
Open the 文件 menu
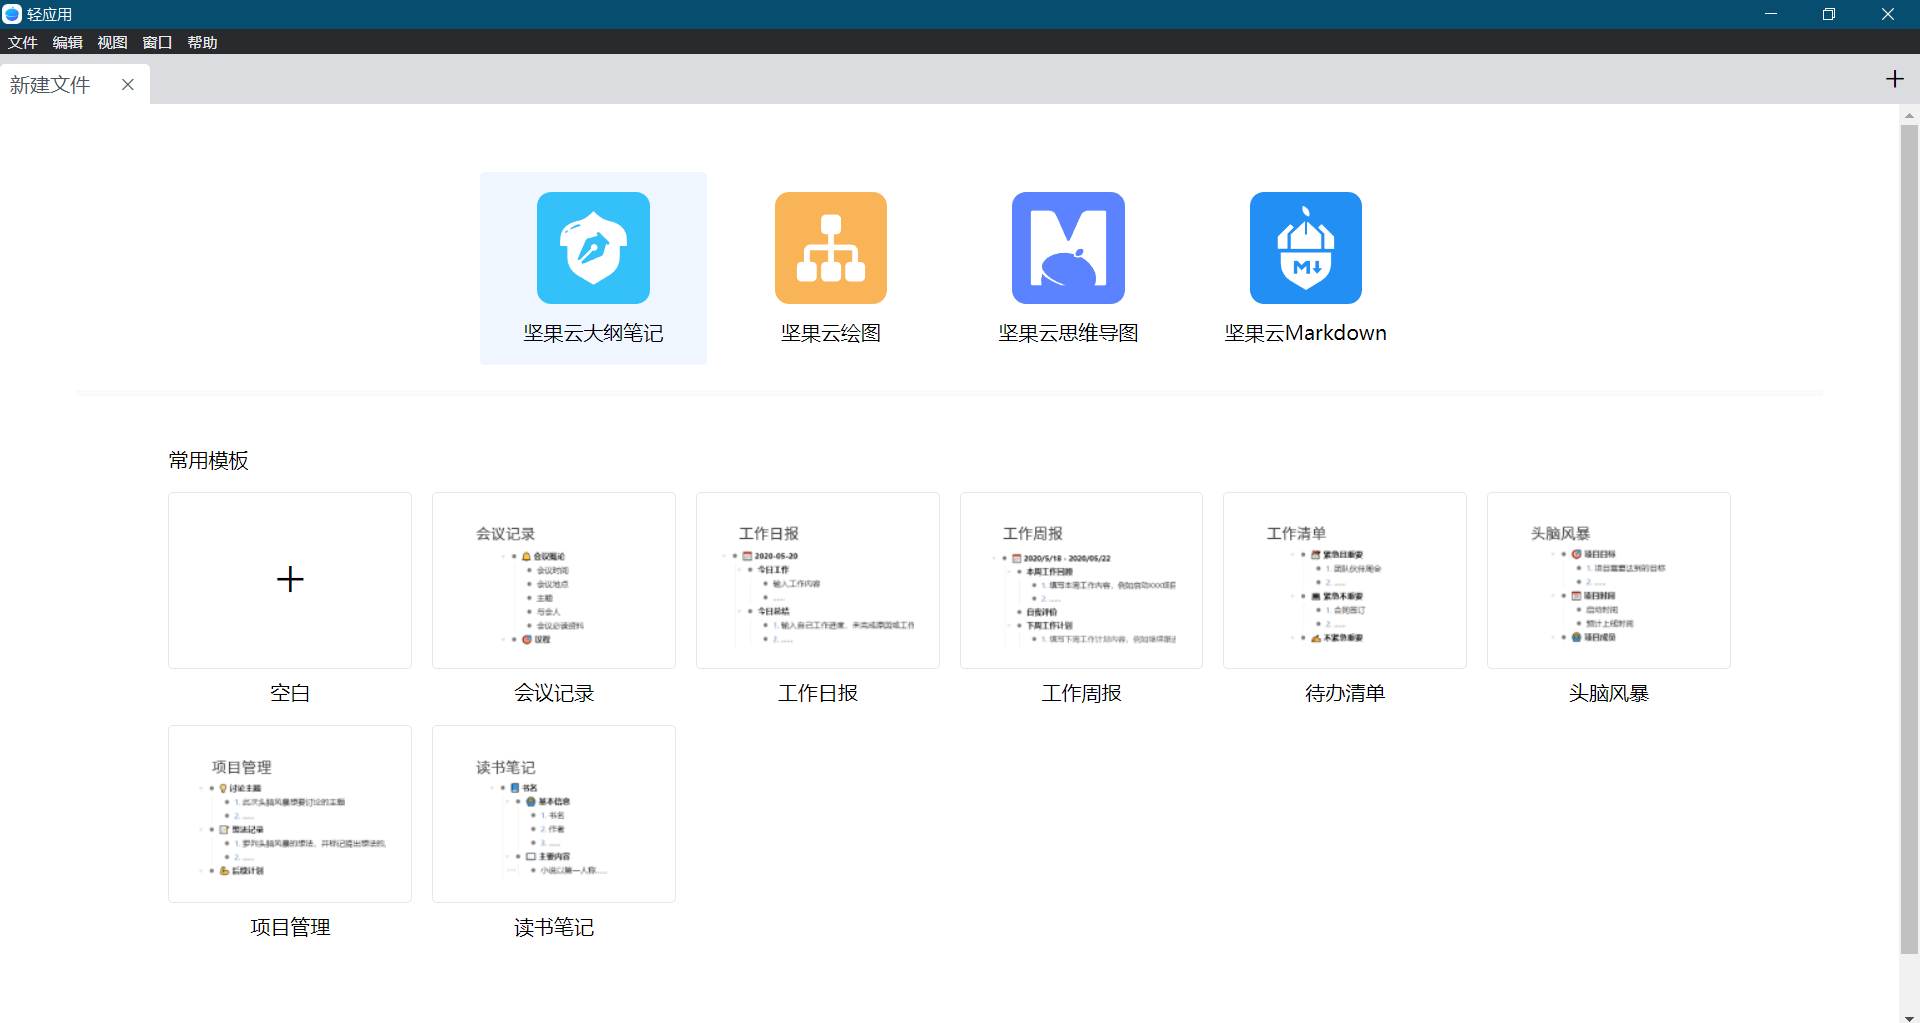coord(22,42)
